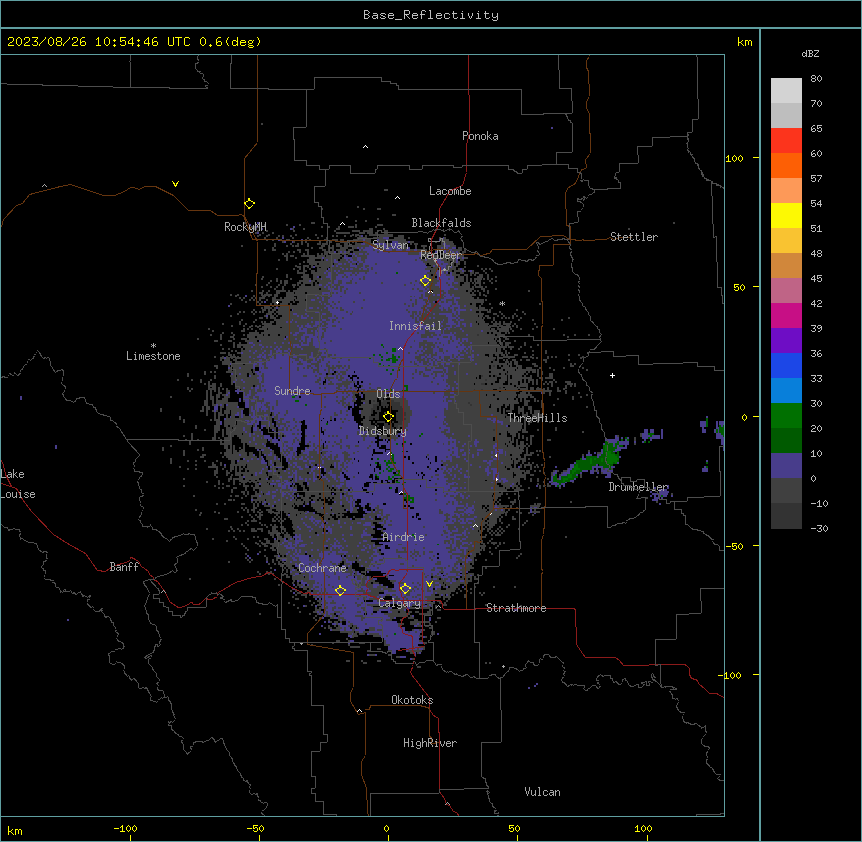Image resolution: width=862 pixels, height=842 pixels.
Task: Click the Okotoks label
Action: coord(412,700)
